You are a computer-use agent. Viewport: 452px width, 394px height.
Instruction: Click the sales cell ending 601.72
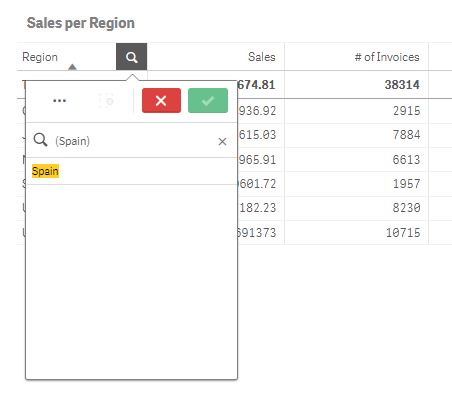[x=257, y=184]
